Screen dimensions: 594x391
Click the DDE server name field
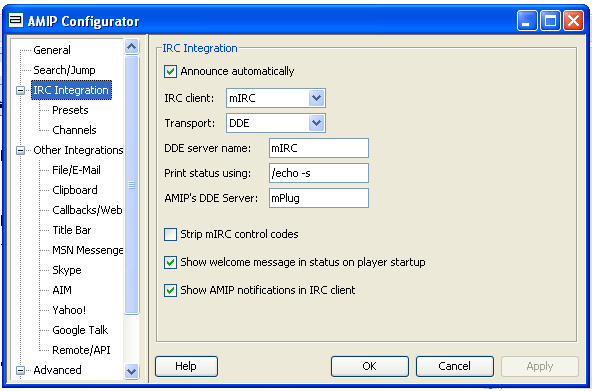click(x=319, y=148)
